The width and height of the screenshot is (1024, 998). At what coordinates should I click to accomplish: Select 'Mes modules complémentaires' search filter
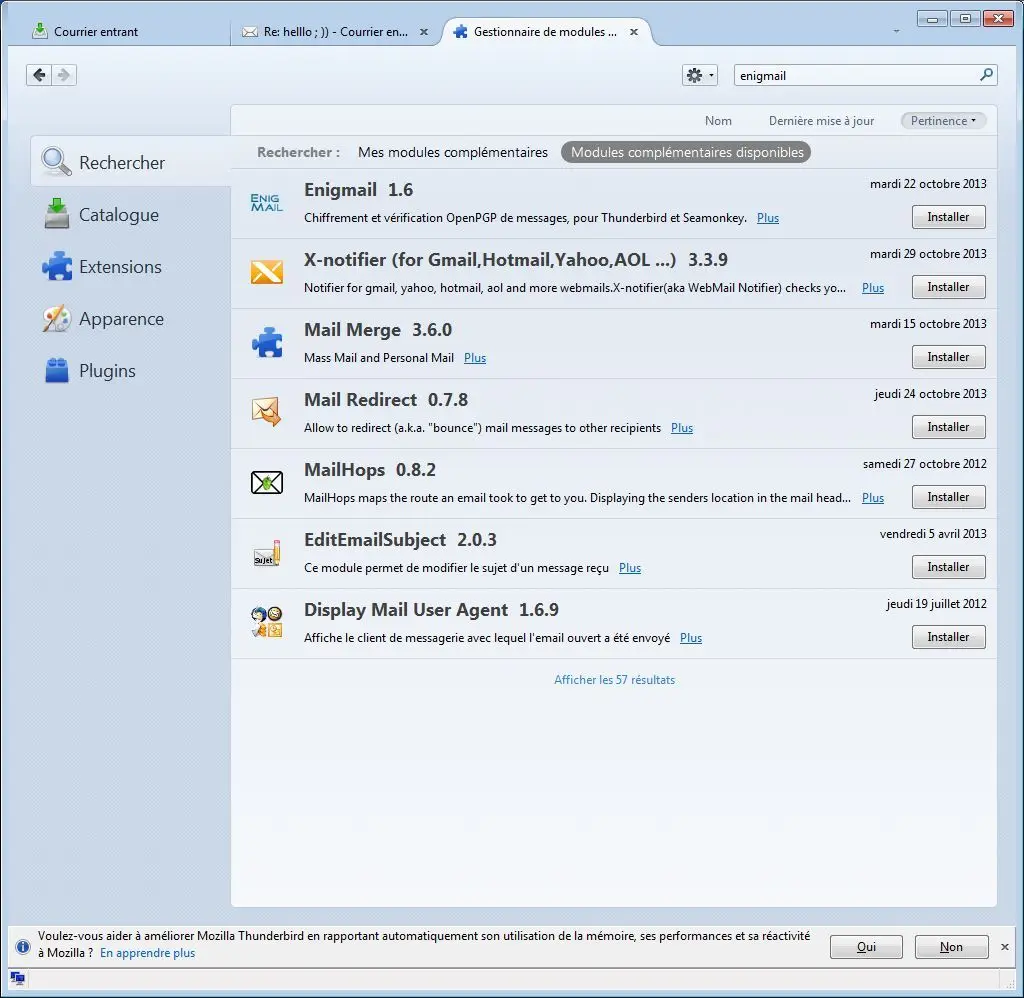pyautogui.click(x=453, y=152)
